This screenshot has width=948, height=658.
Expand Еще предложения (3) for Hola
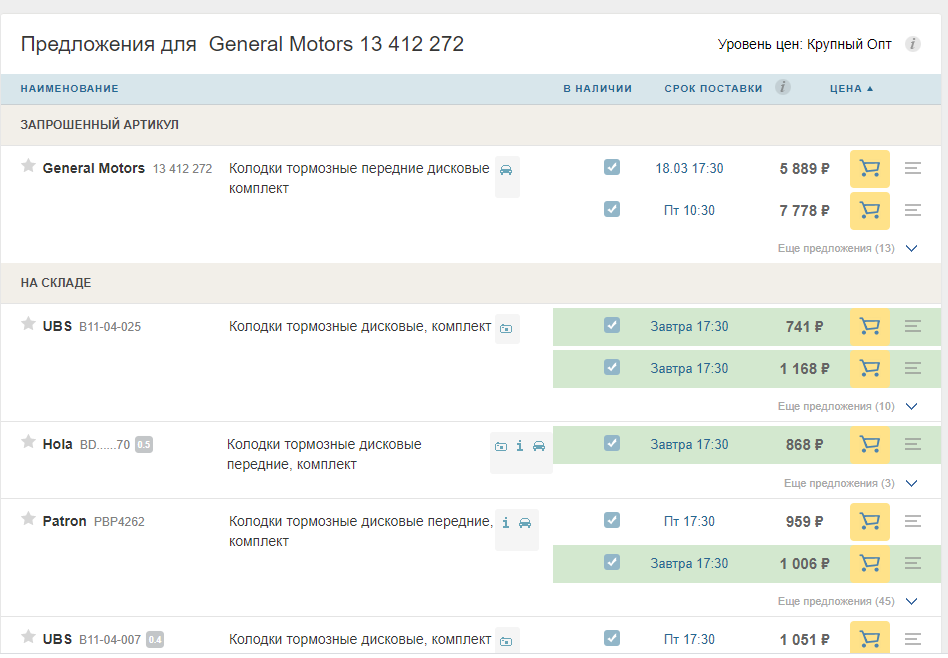click(851, 483)
